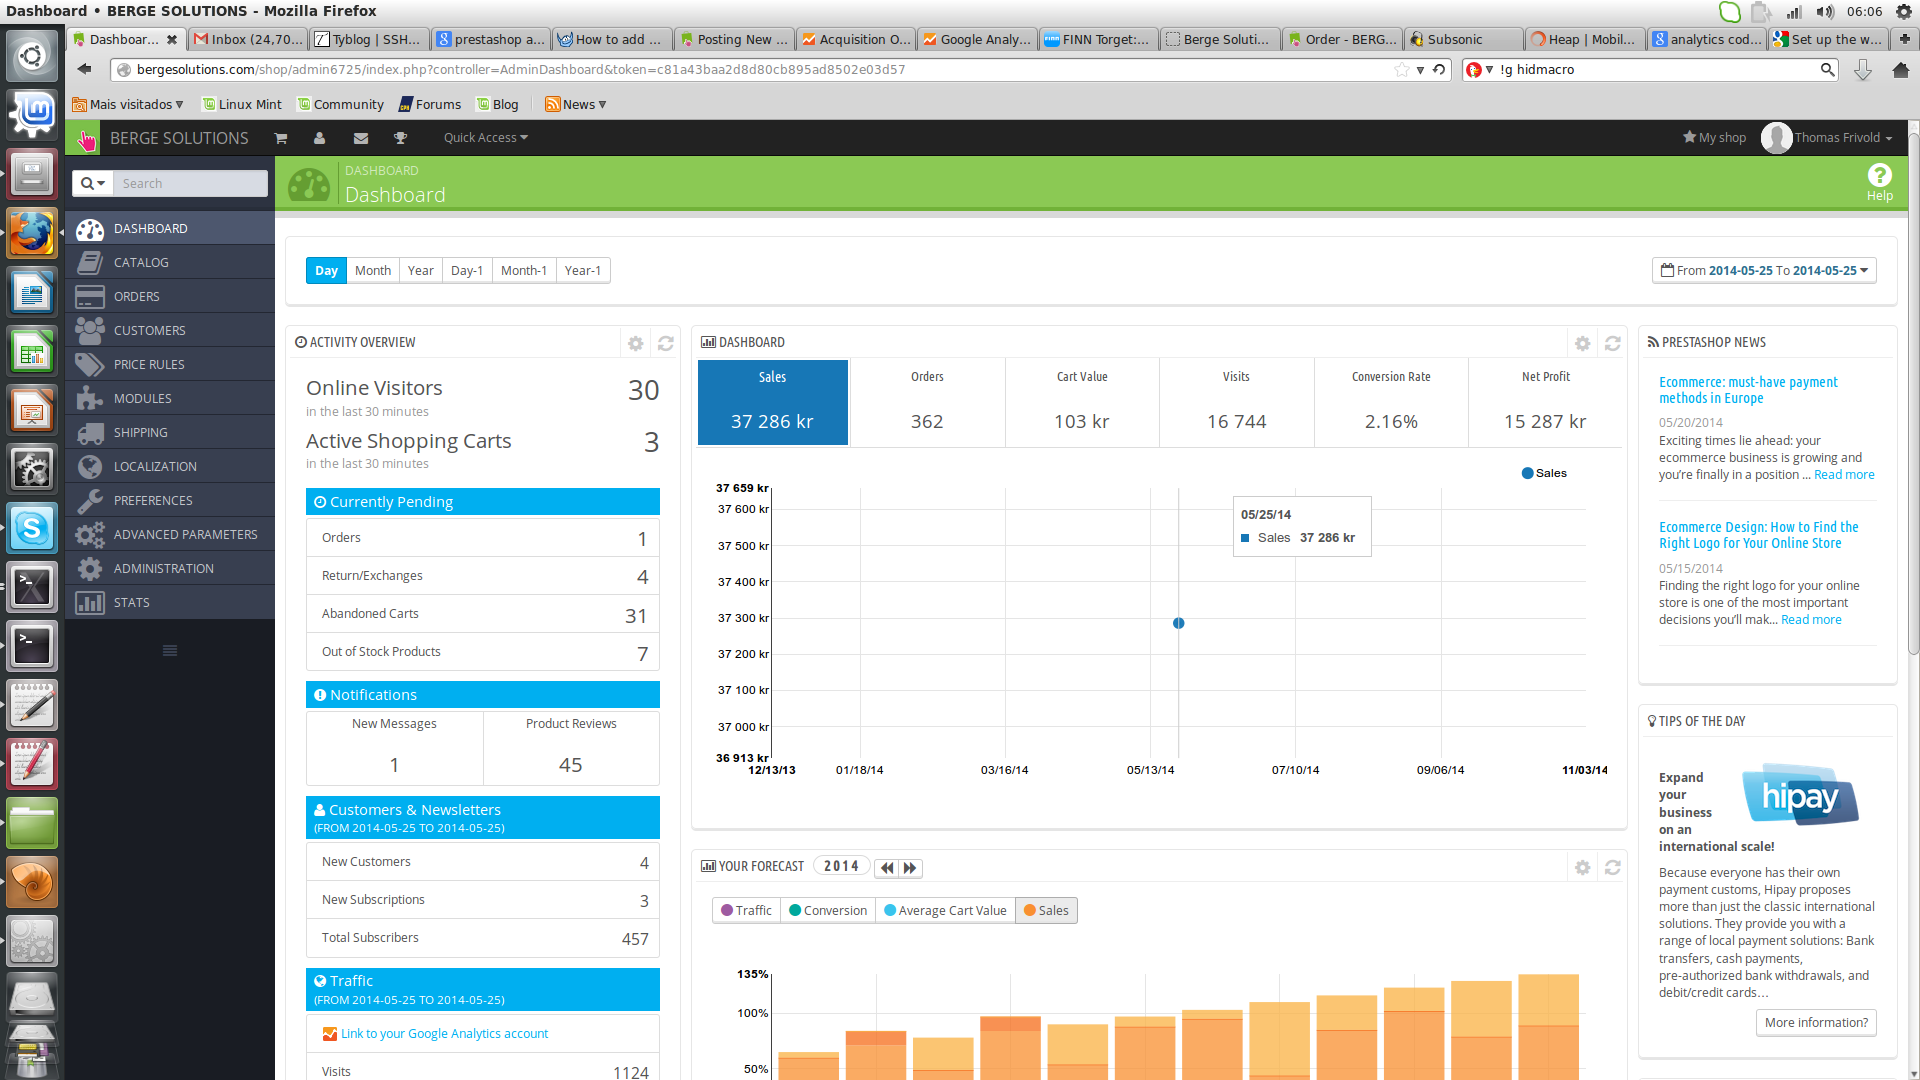
Task: Click the Help question mark icon
Action: (x=1879, y=176)
